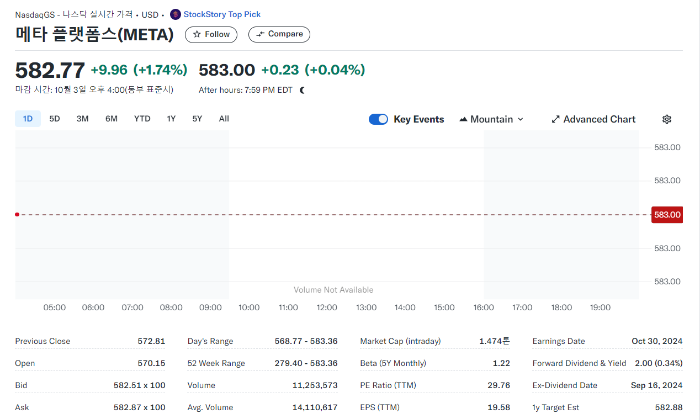Click the Bid value 582.51 x 100

point(139,385)
